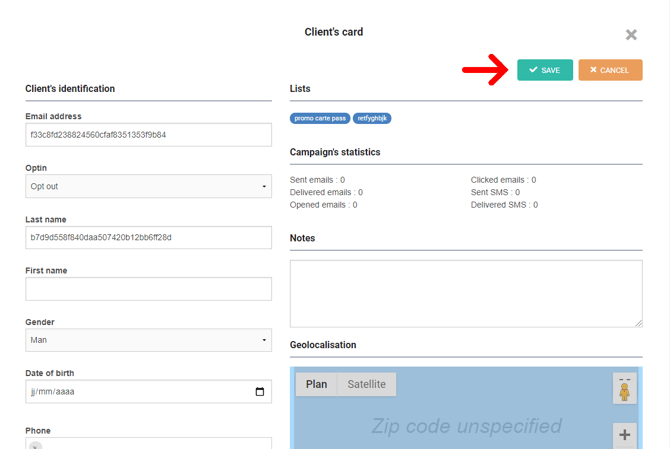Focus the Email address field
The width and height of the screenshot is (670, 449).
tap(148, 135)
